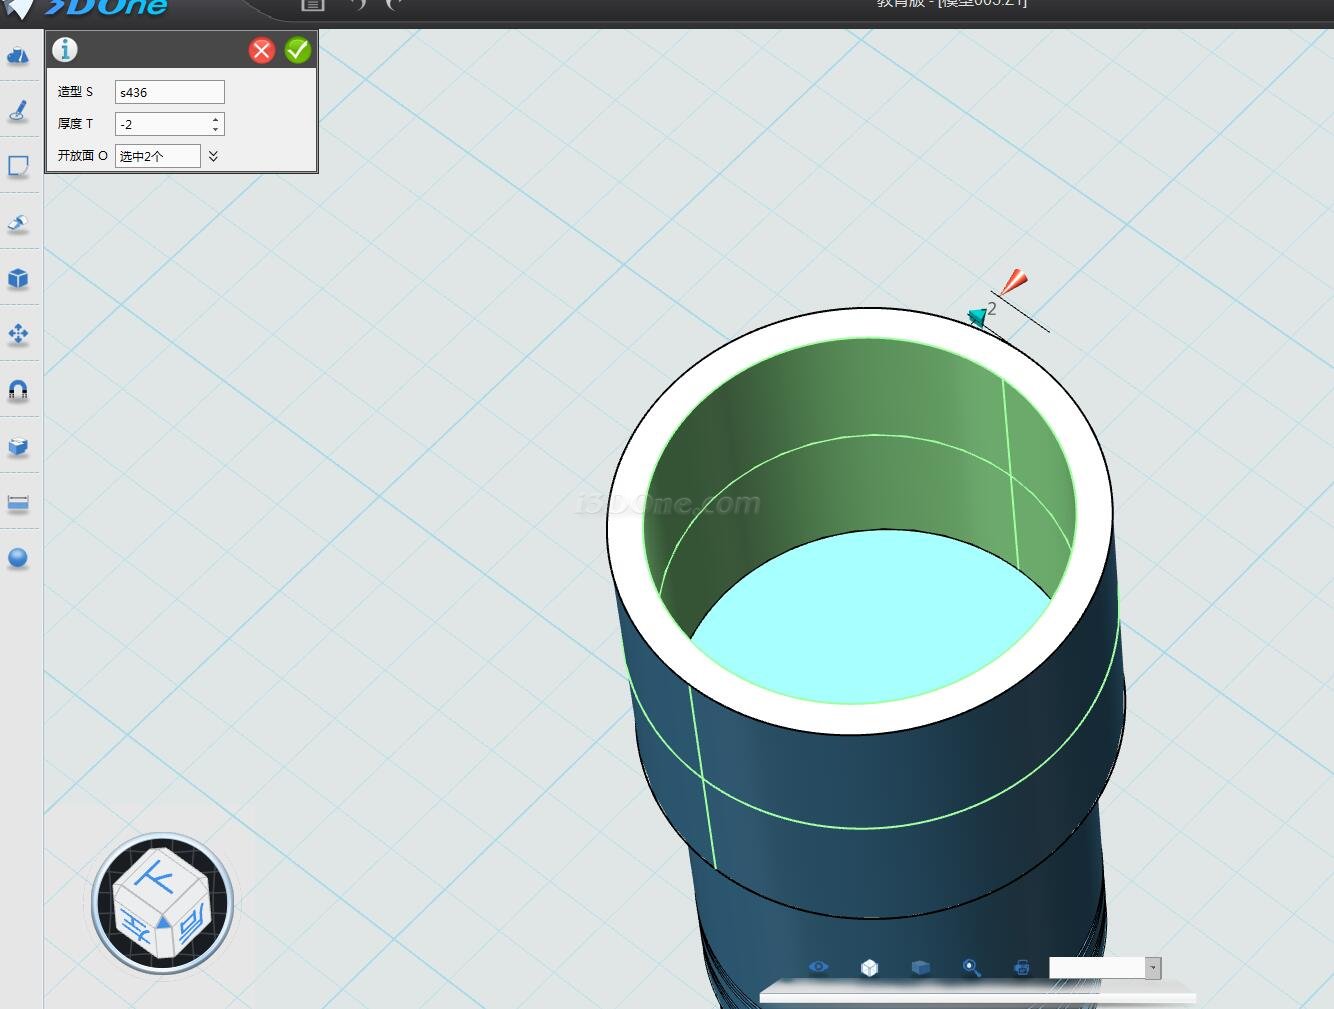1334x1009 pixels.
Task: Click the feature modeling cube icon
Action: coord(18,278)
